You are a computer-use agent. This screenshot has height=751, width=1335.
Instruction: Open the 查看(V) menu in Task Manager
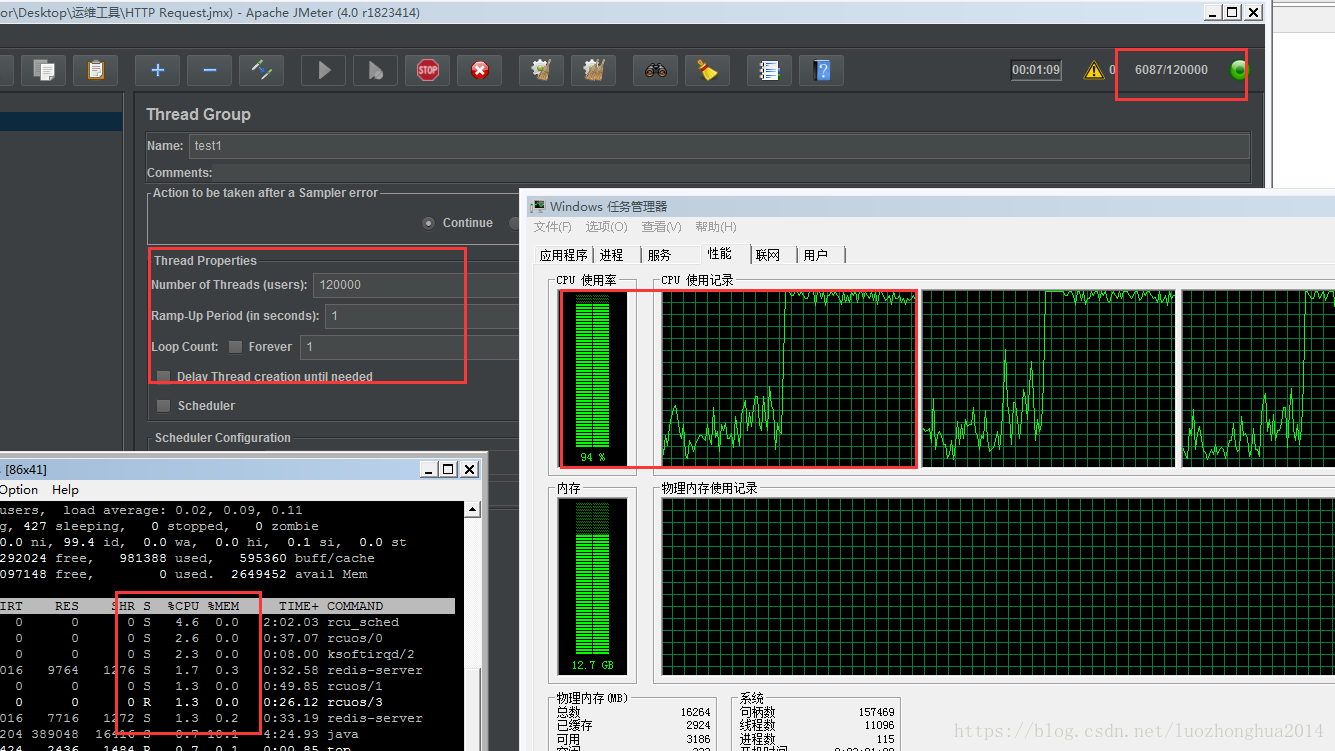coord(661,227)
